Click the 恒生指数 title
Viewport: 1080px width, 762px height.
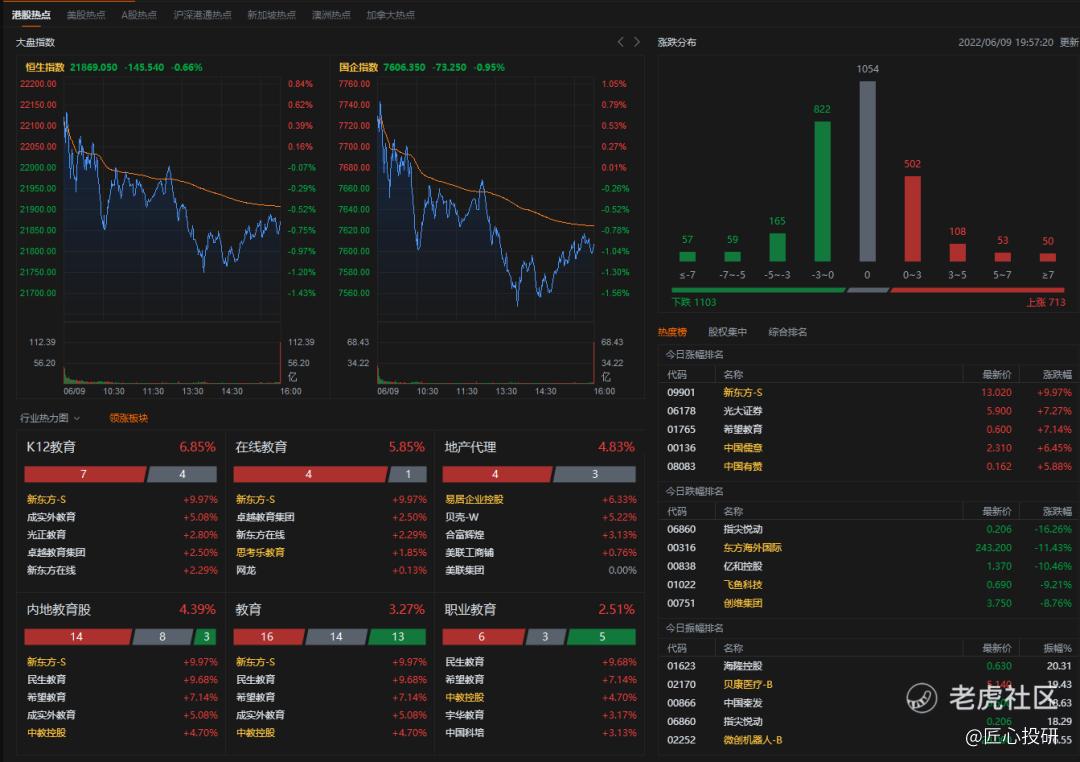(45, 67)
